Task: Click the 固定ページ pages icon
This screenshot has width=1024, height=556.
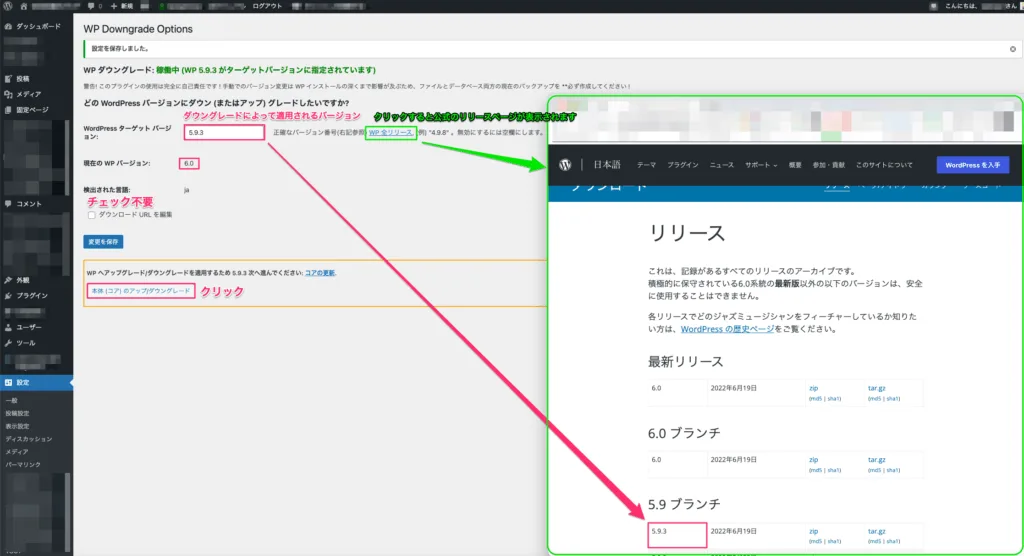Action: pyautogui.click(x=8, y=110)
